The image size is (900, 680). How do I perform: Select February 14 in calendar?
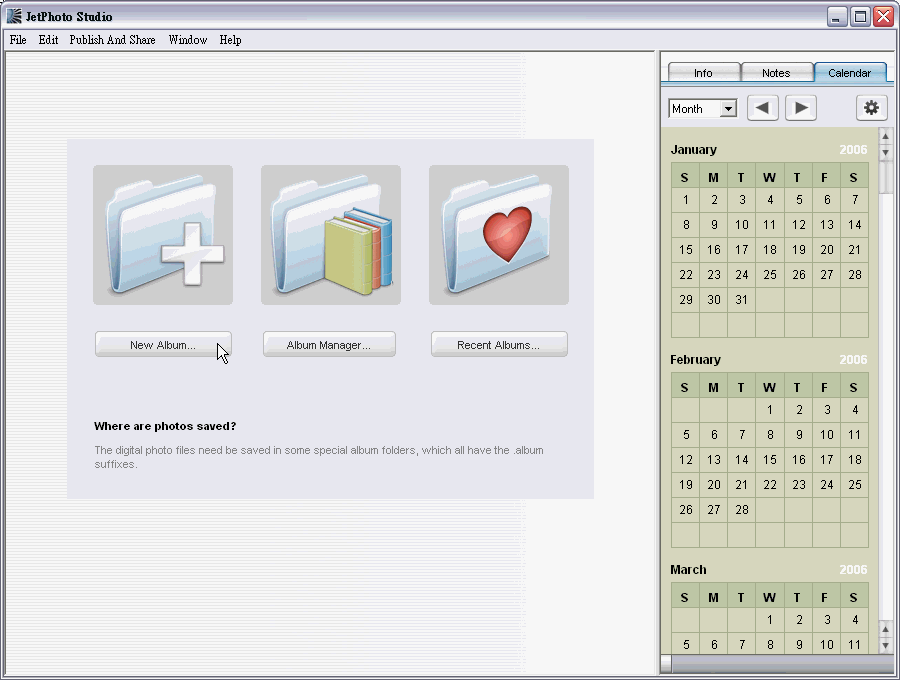(x=742, y=460)
